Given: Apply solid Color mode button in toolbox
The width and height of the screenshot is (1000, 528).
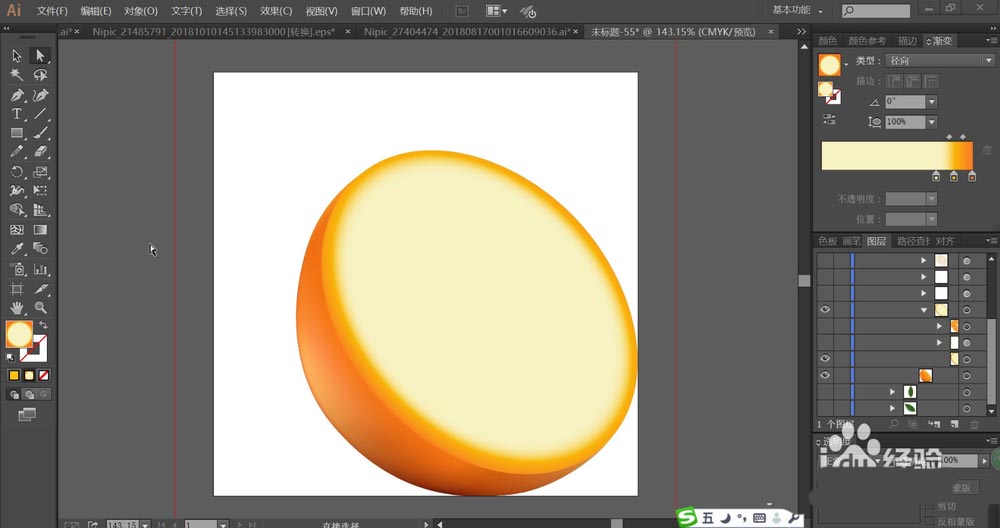Looking at the screenshot, I should coord(14,376).
